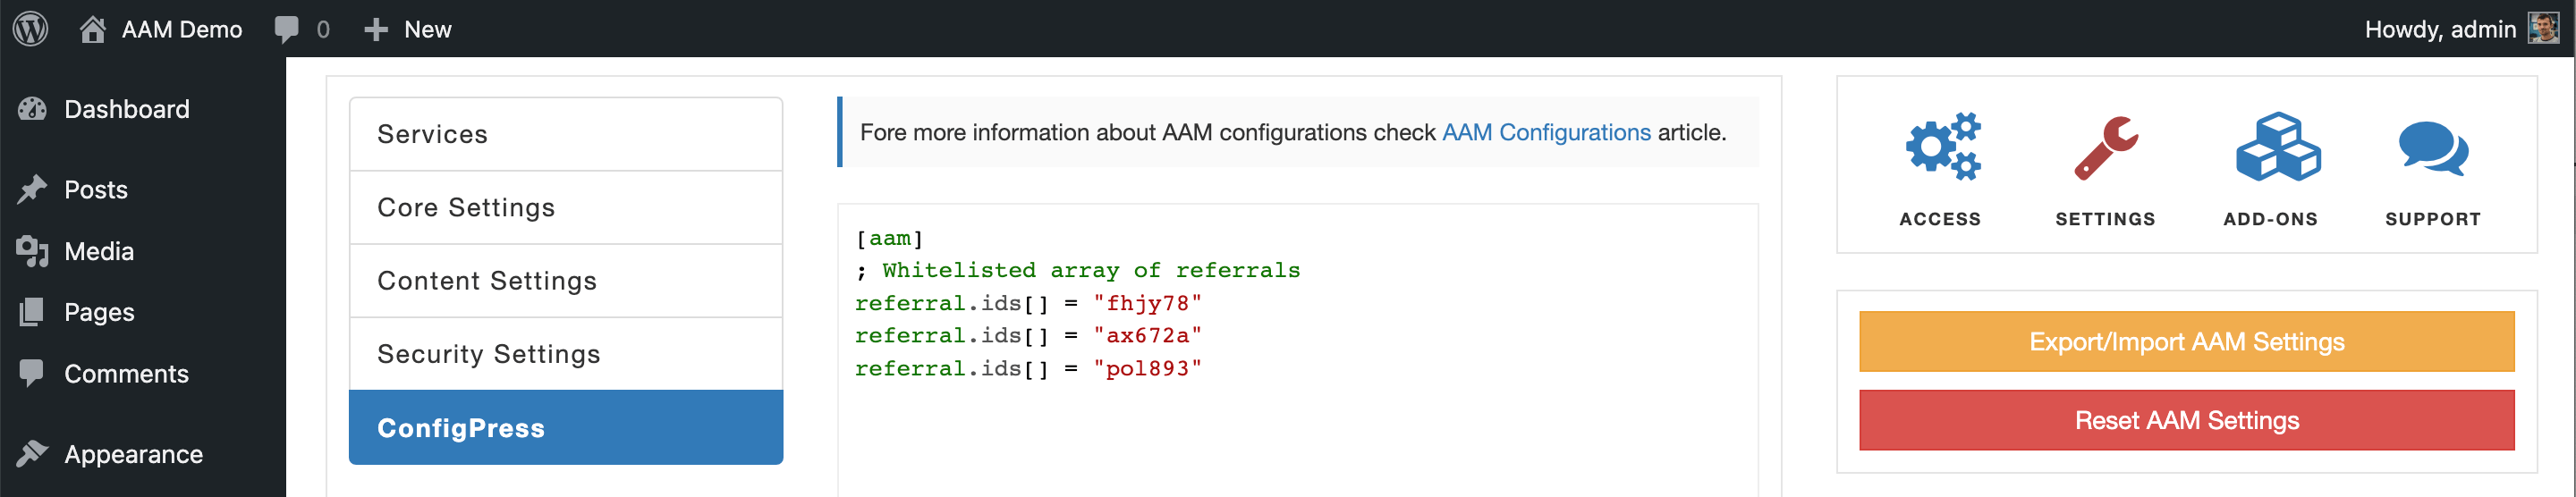Image resolution: width=2576 pixels, height=497 pixels.
Task: Open the Add-ons boxes icon
Action: (x=2279, y=147)
